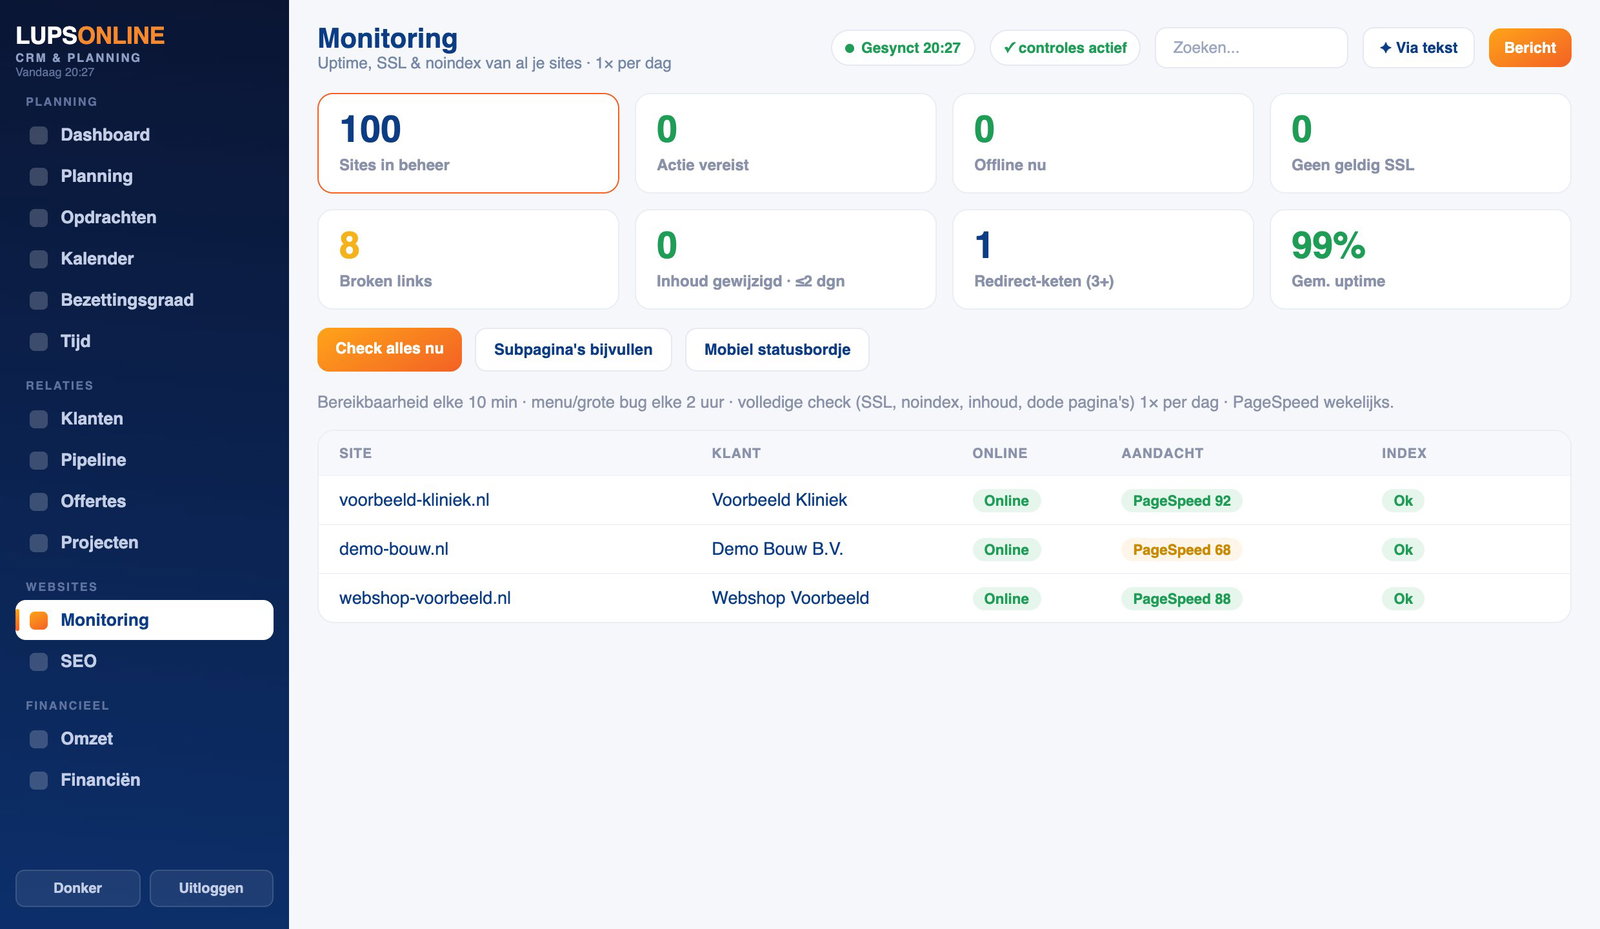Focus the Zoeken search field
The image size is (1600, 929).
point(1251,48)
